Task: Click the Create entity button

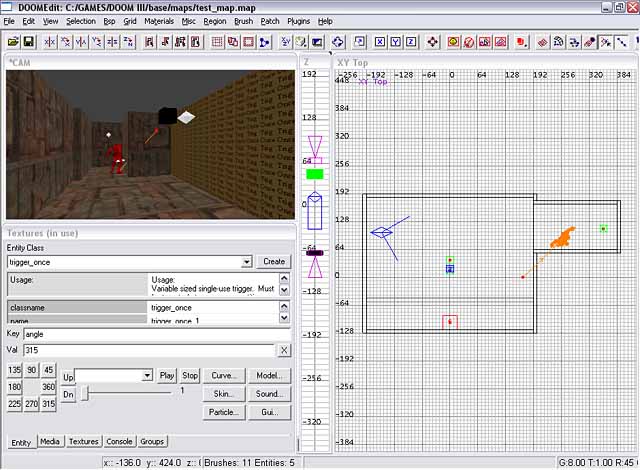Action: pyautogui.click(x=274, y=262)
